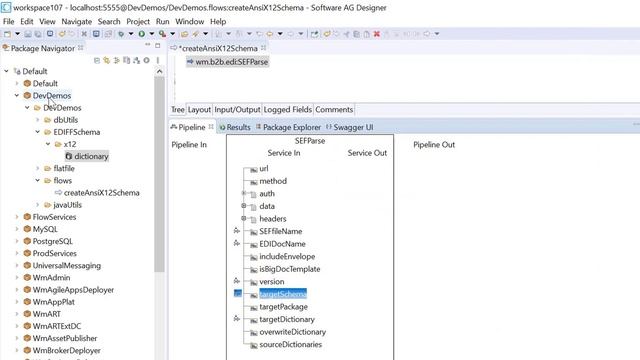Screen dimensions: 640x360
Task: Click the New toolbar icon
Action: tap(7, 34)
